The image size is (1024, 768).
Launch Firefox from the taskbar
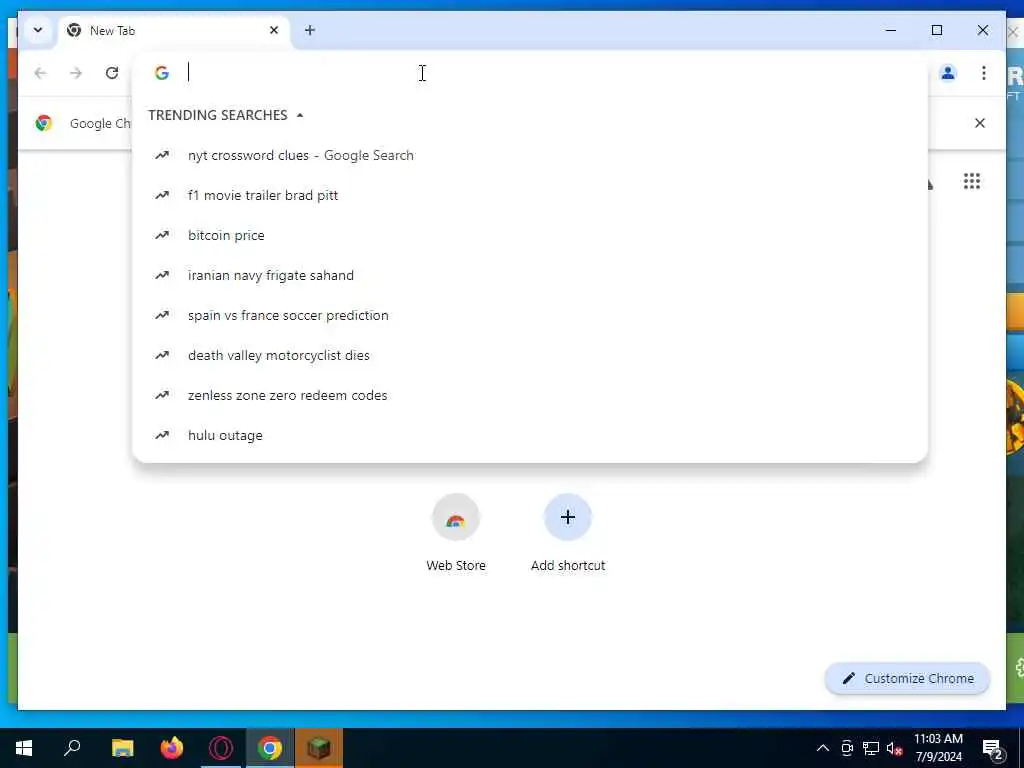(x=172, y=748)
